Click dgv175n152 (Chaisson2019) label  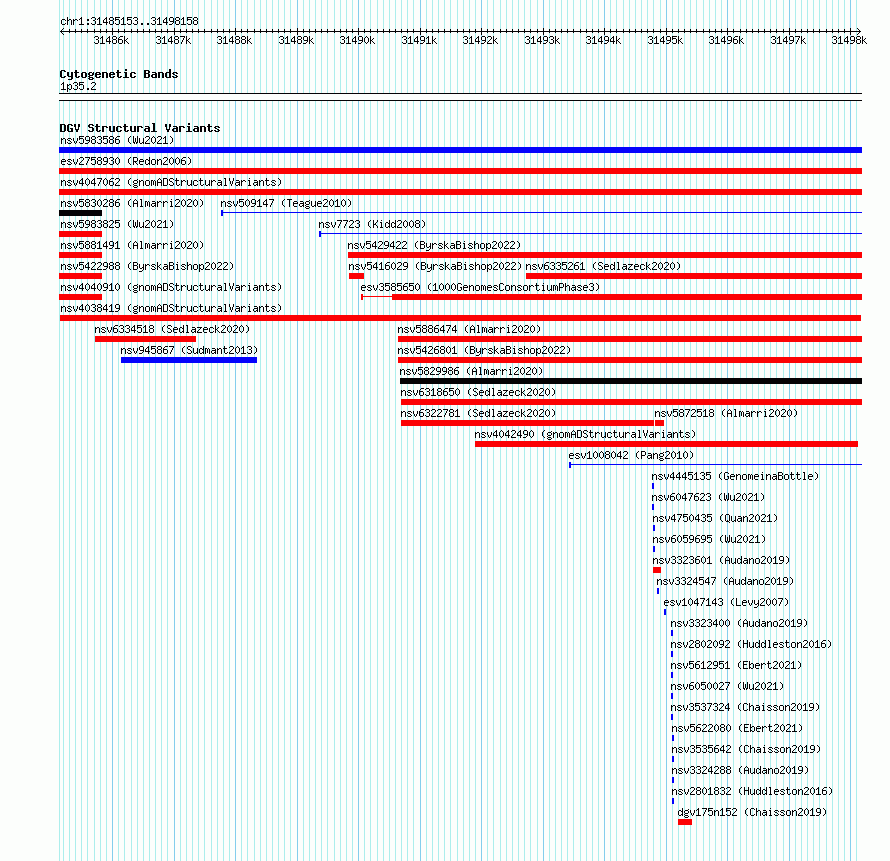click(753, 812)
